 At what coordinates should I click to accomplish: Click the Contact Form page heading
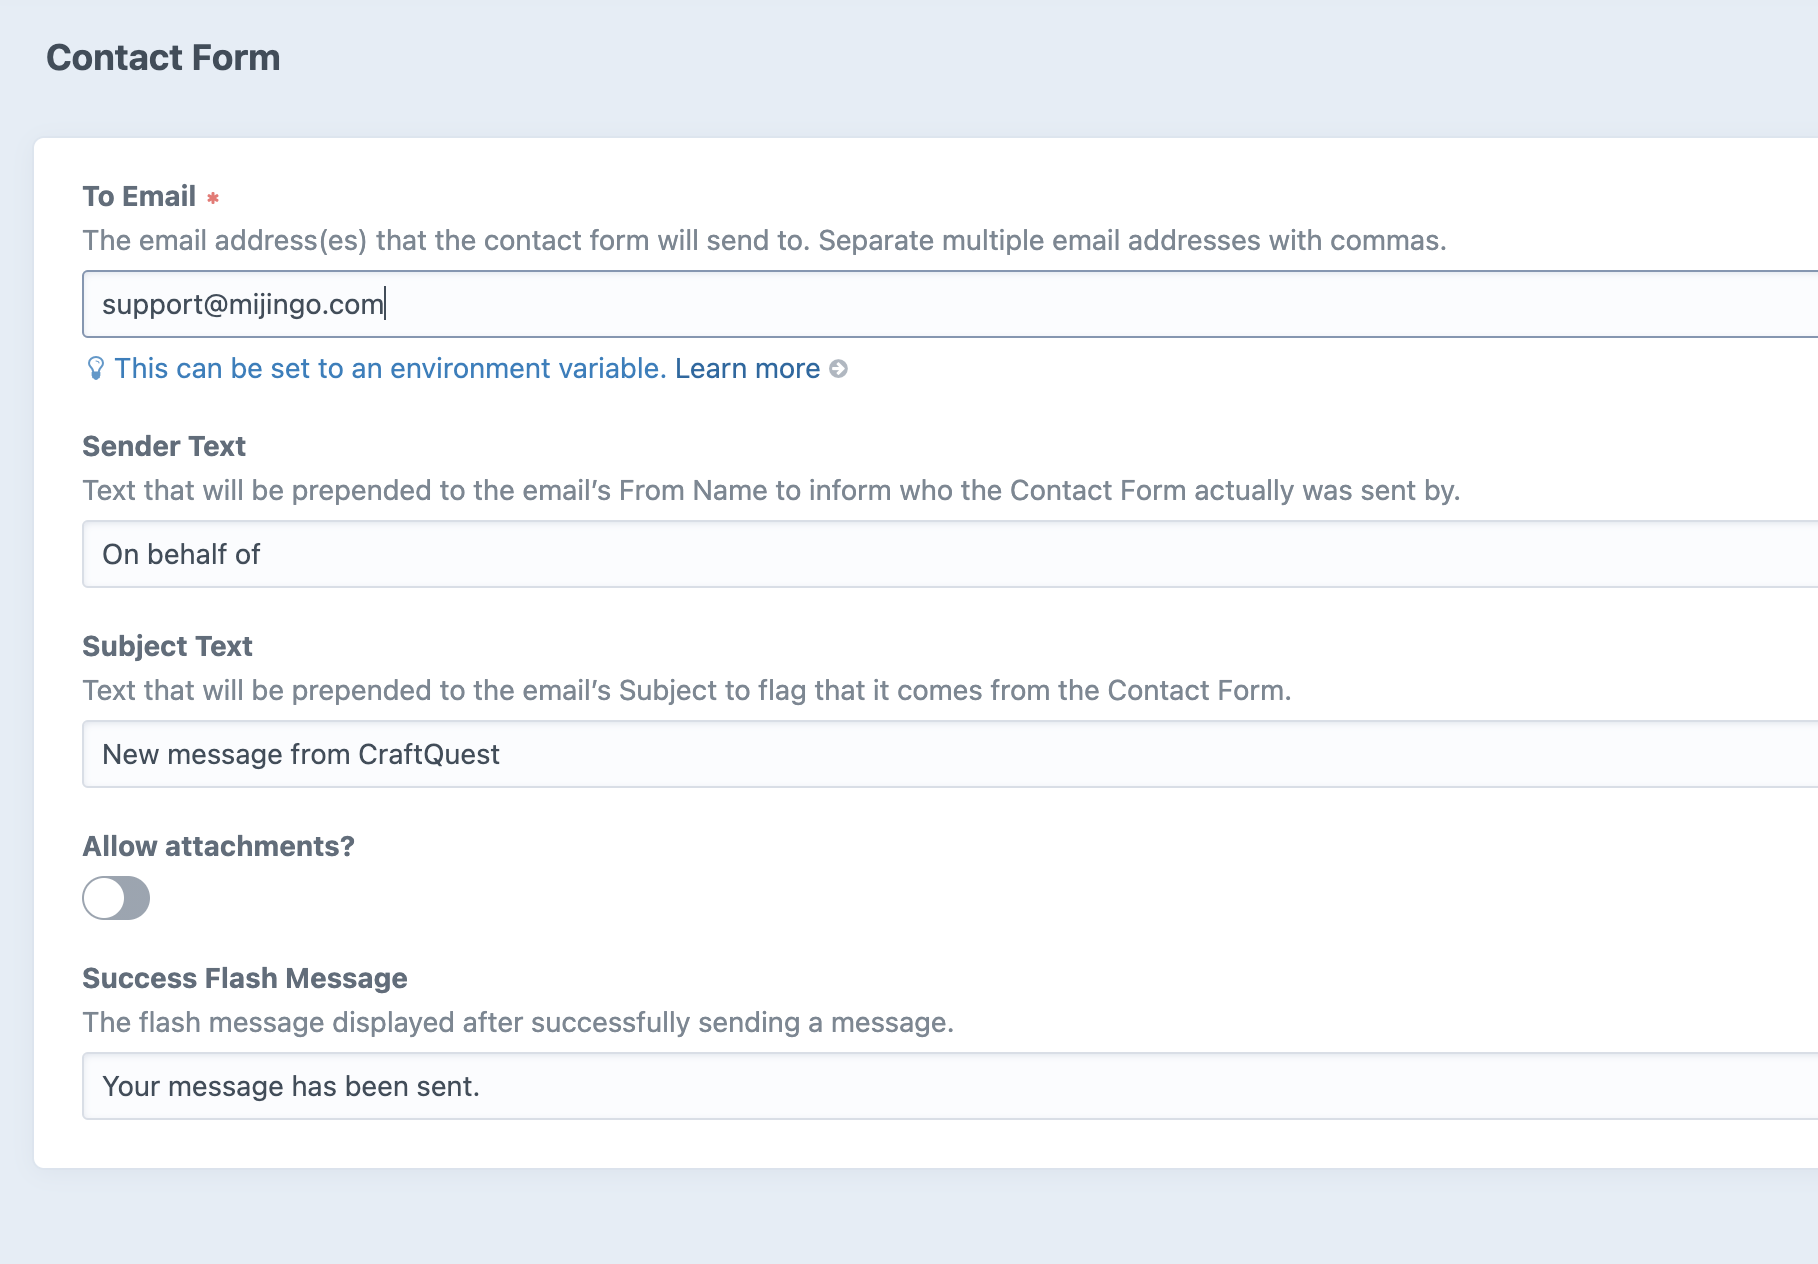(x=163, y=58)
